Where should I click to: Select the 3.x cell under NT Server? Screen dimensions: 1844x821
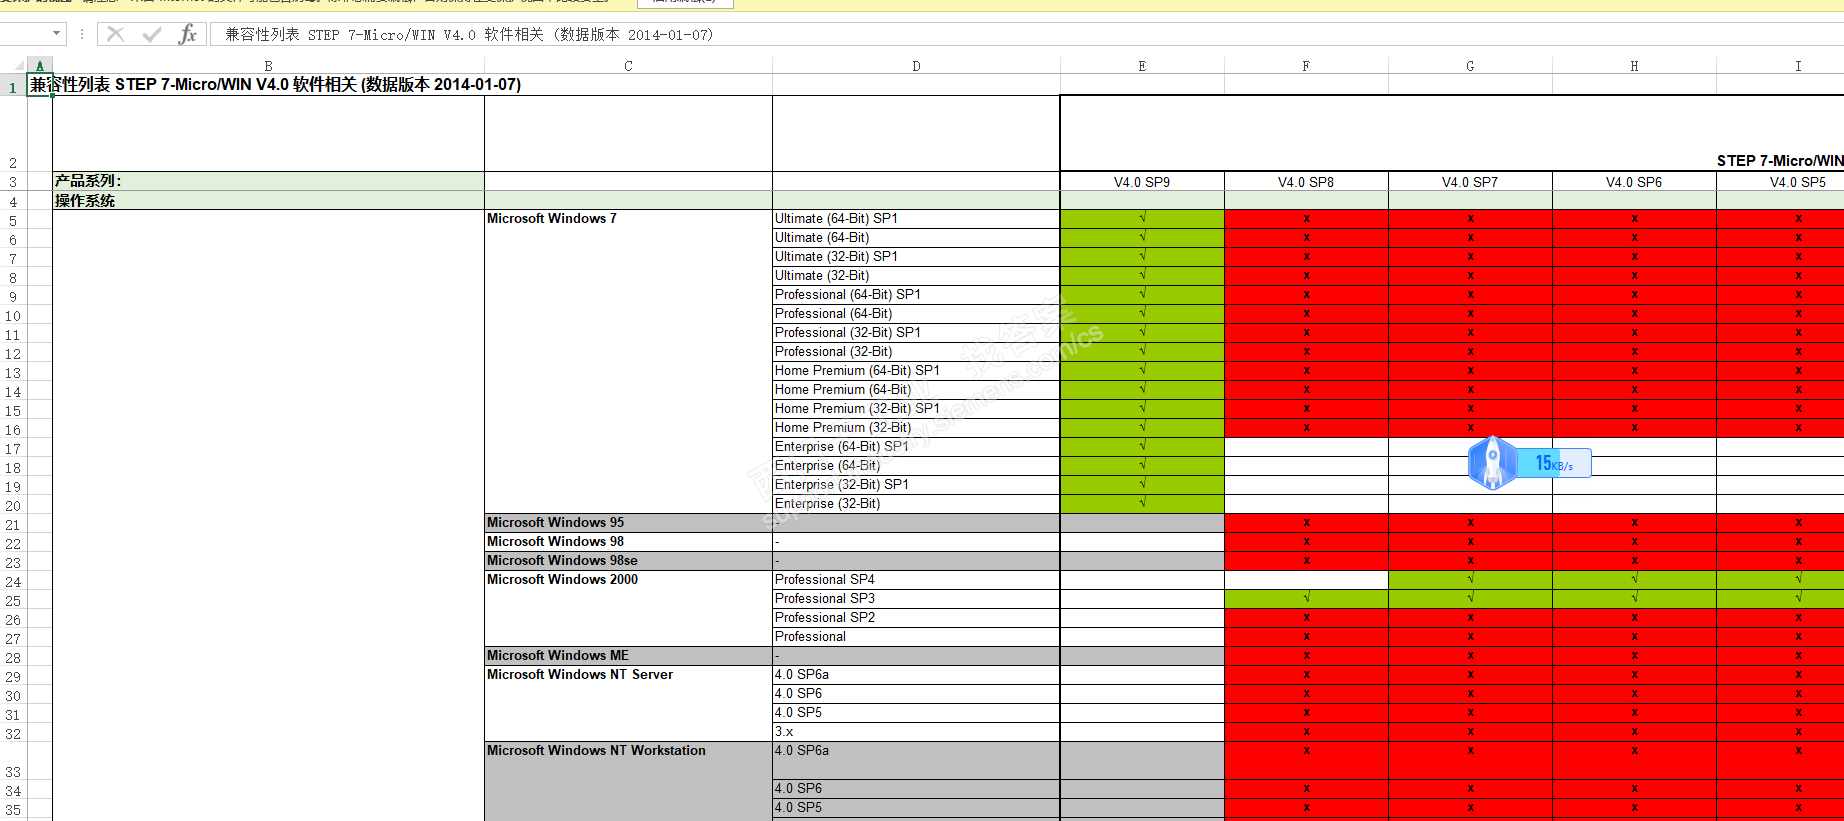point(916,732)
